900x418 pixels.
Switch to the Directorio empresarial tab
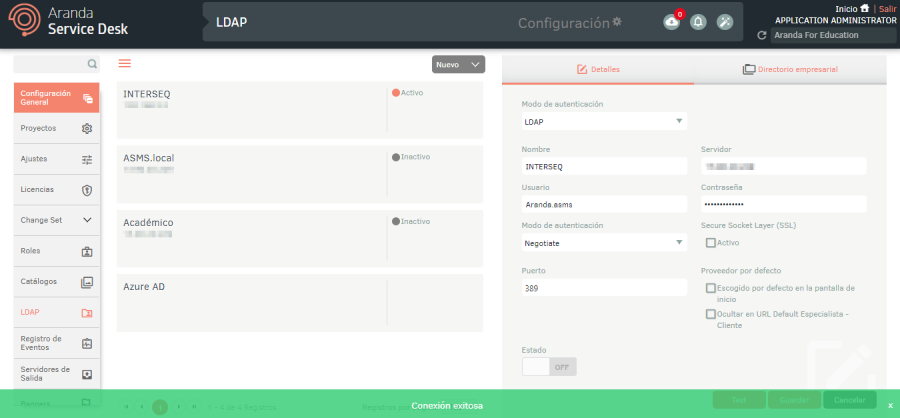coord(790,69)
